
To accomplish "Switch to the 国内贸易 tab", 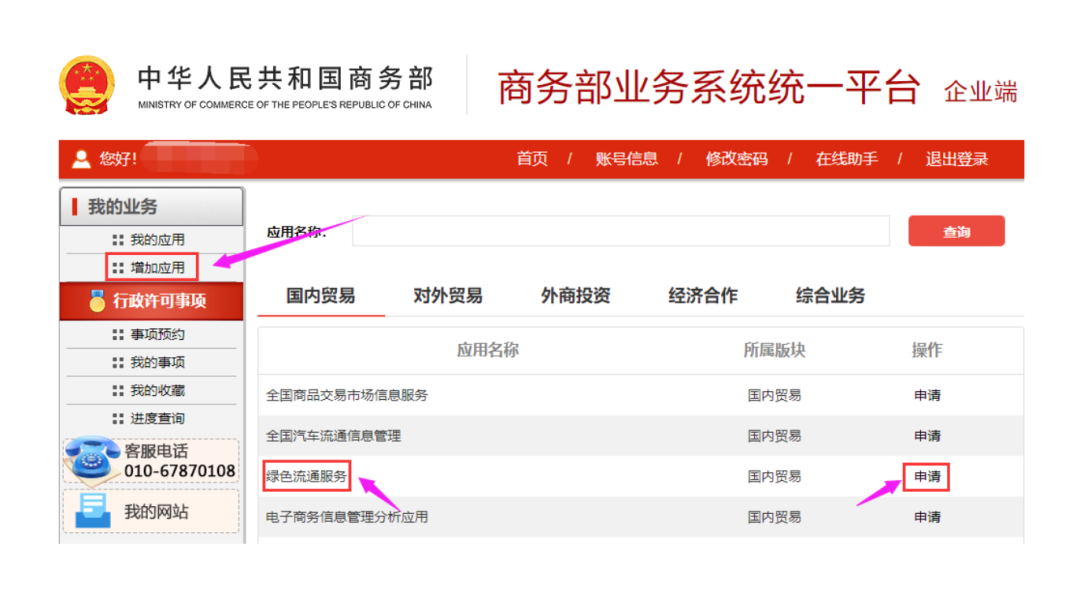I will click(x=321, y=296).
